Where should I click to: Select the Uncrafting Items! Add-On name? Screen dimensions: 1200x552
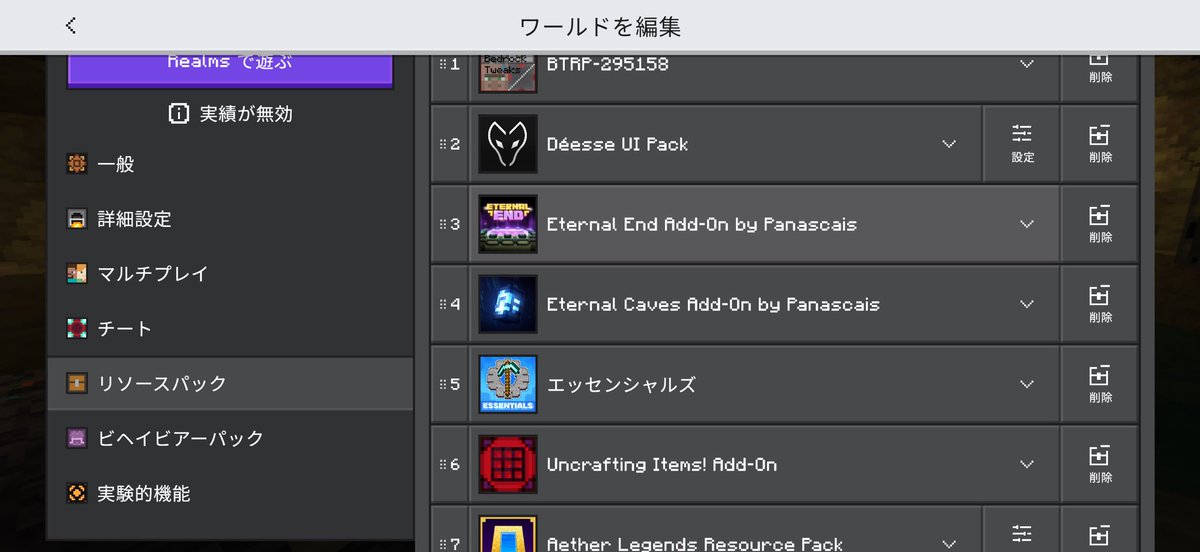tap(662, 464)
